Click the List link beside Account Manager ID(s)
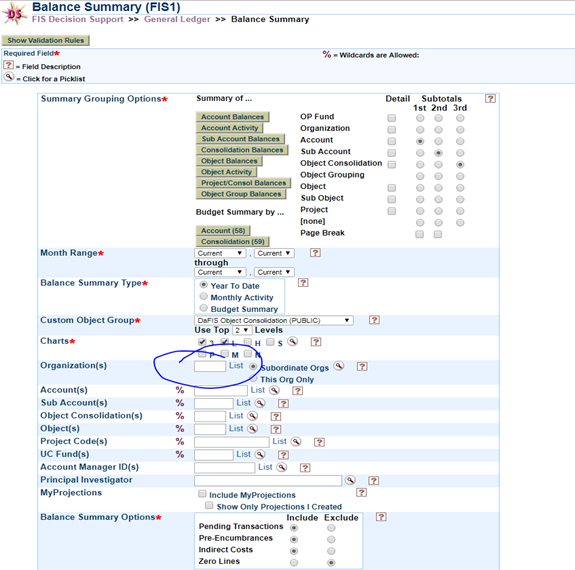Image resolution: width=575 pixels, height=570 pixels. pyautogui.click(x=265, y=467)
